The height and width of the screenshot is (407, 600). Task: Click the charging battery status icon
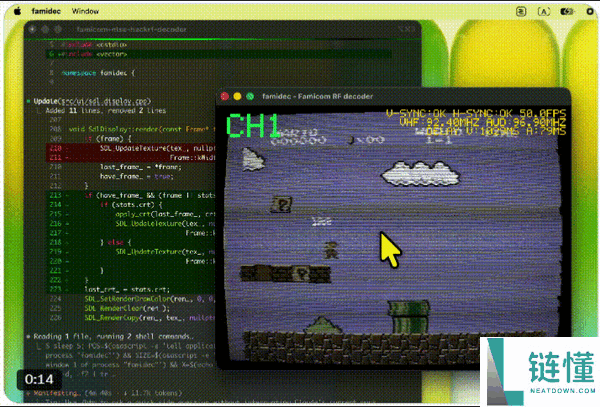pyautogui.click(x=567, y=11)
